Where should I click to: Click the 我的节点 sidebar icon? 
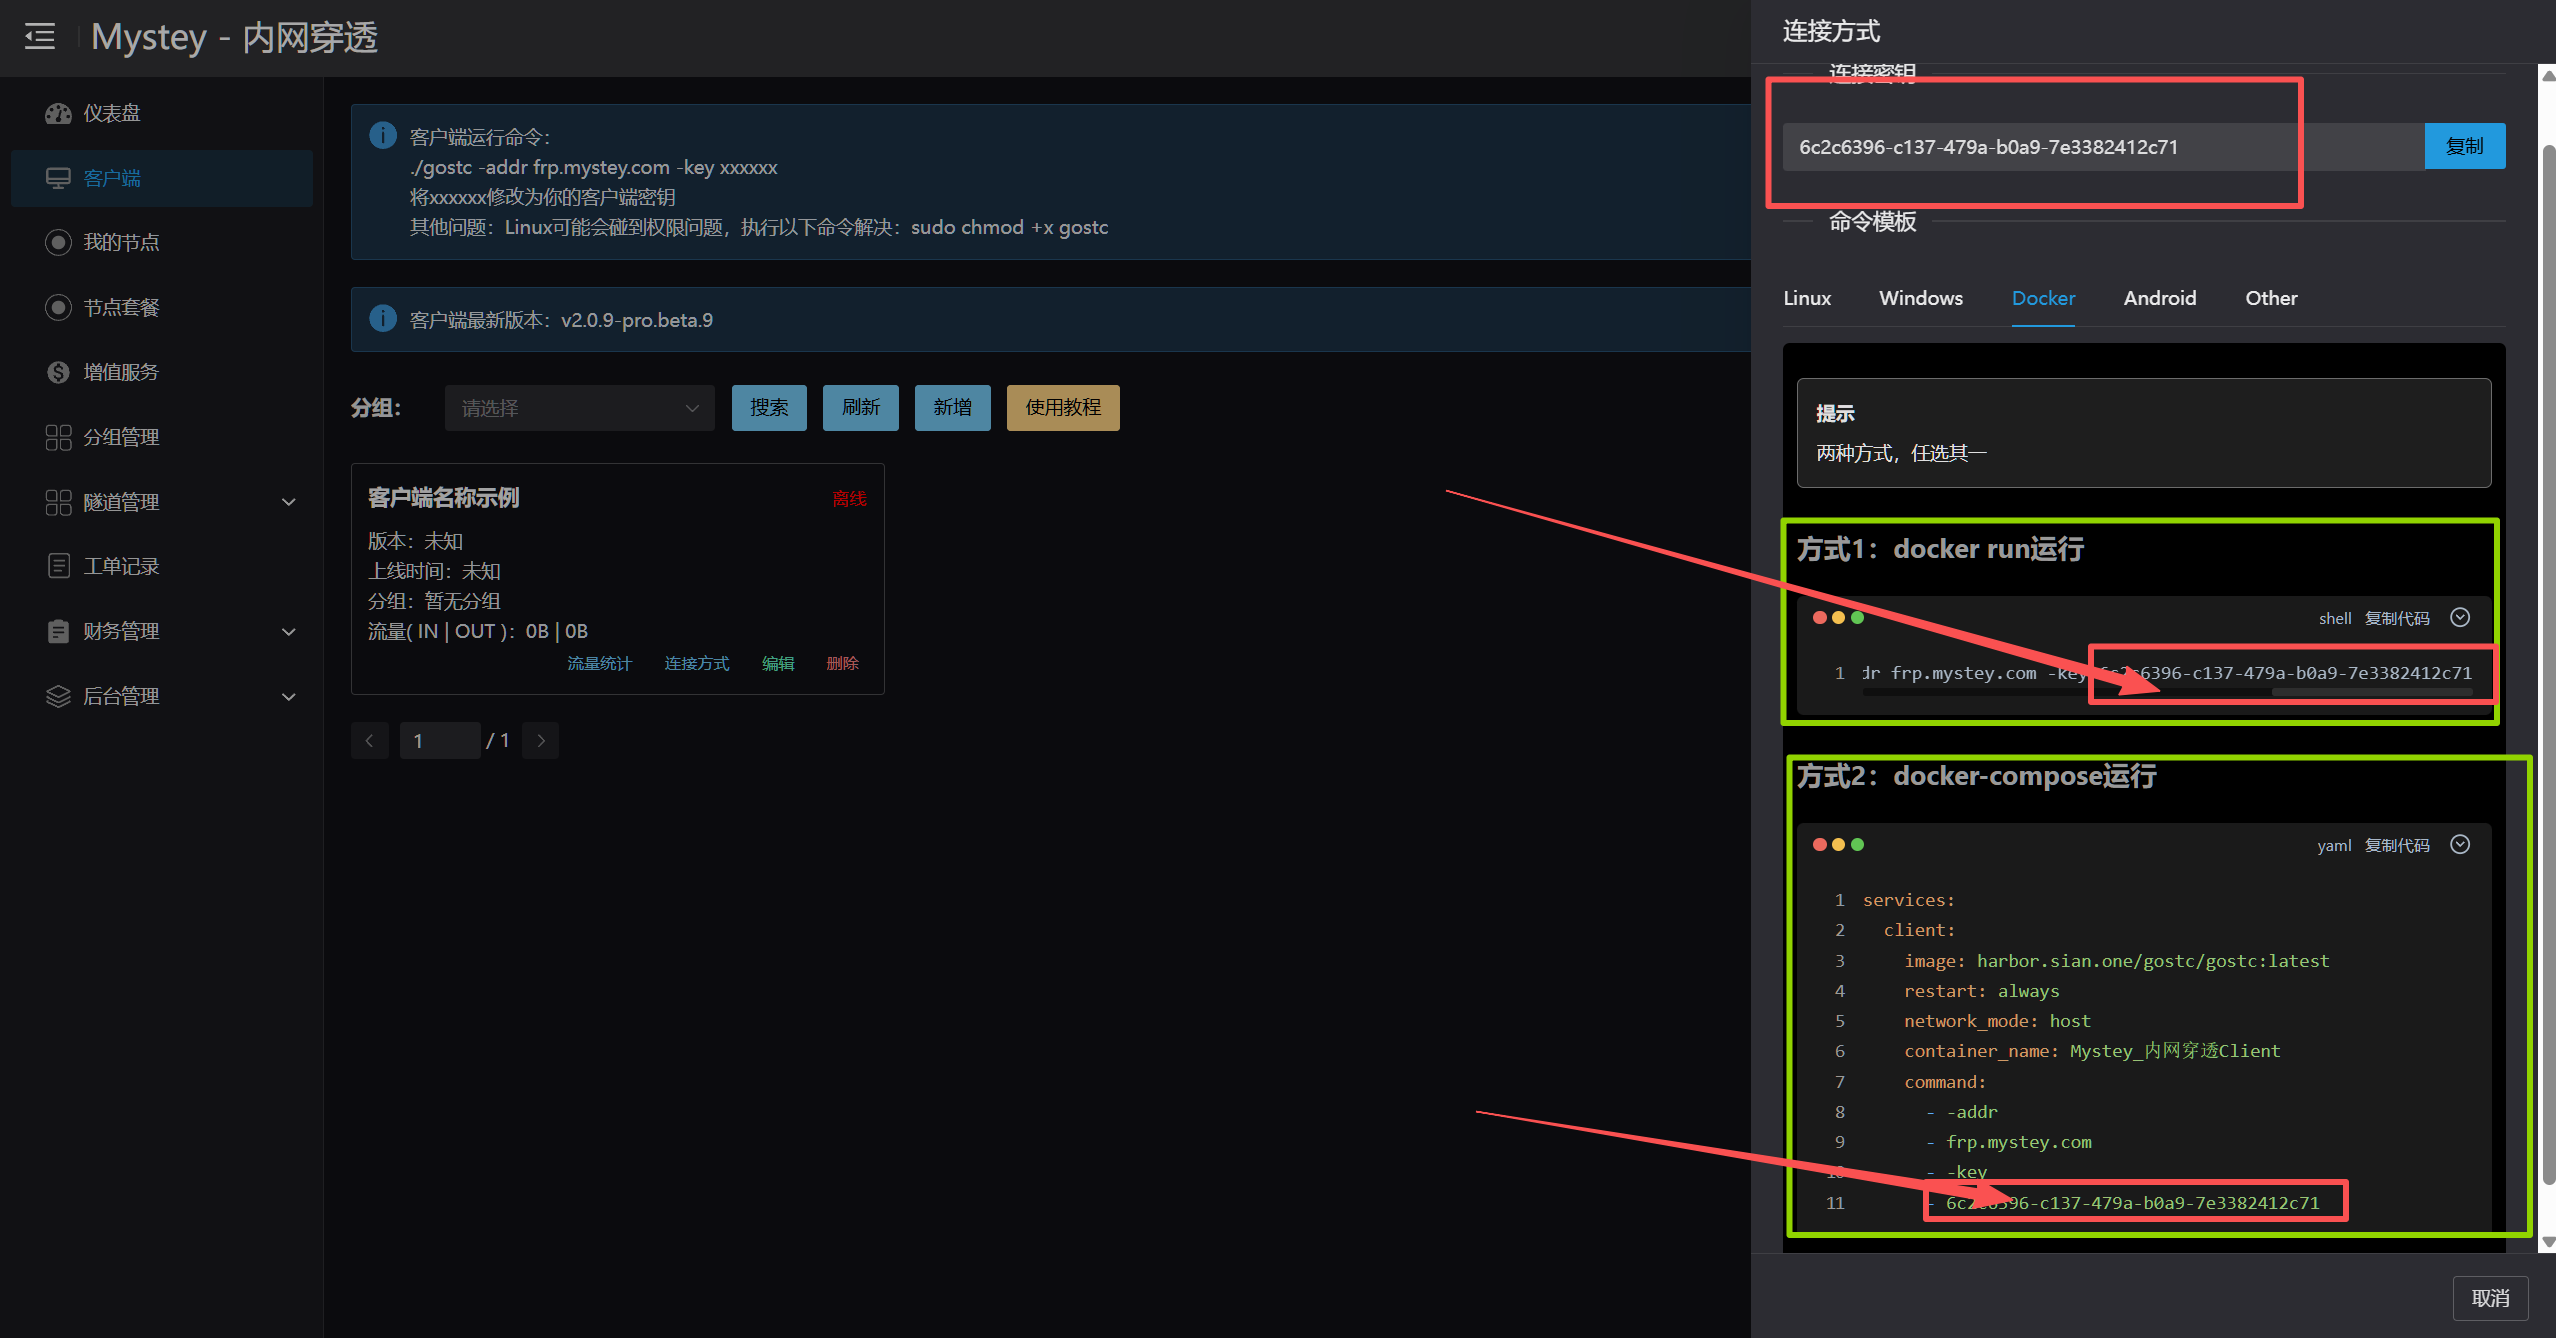coord(58,242)
